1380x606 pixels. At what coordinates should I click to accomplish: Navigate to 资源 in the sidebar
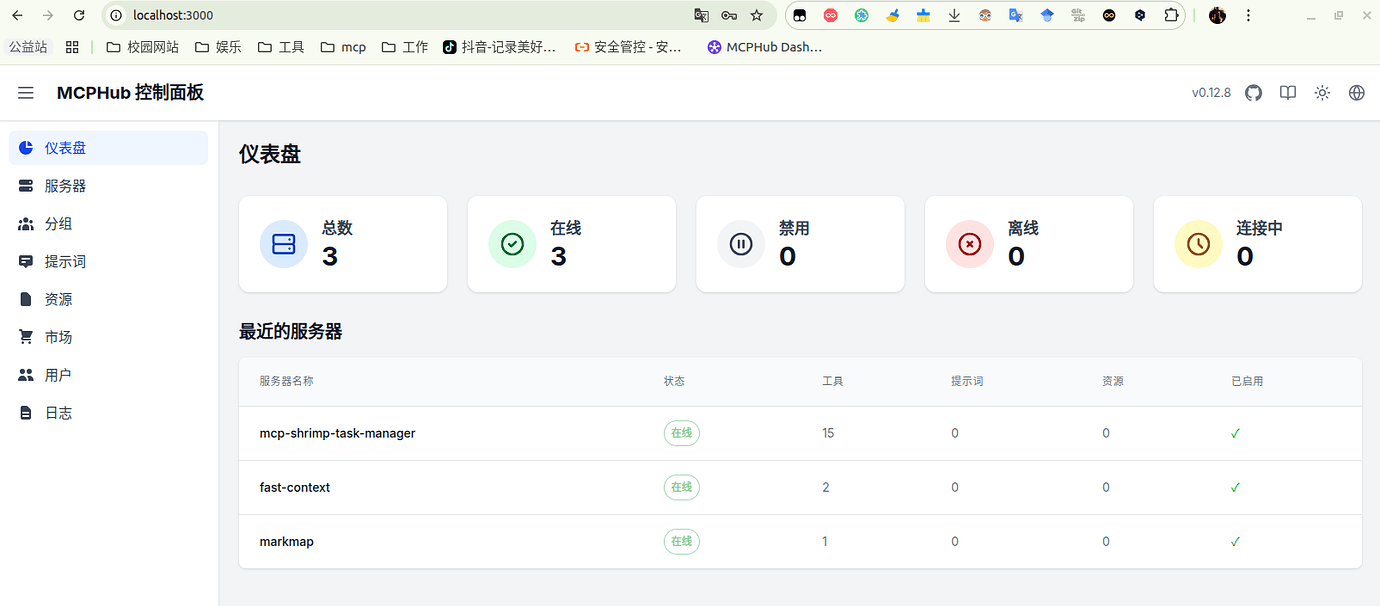point(108,300)
